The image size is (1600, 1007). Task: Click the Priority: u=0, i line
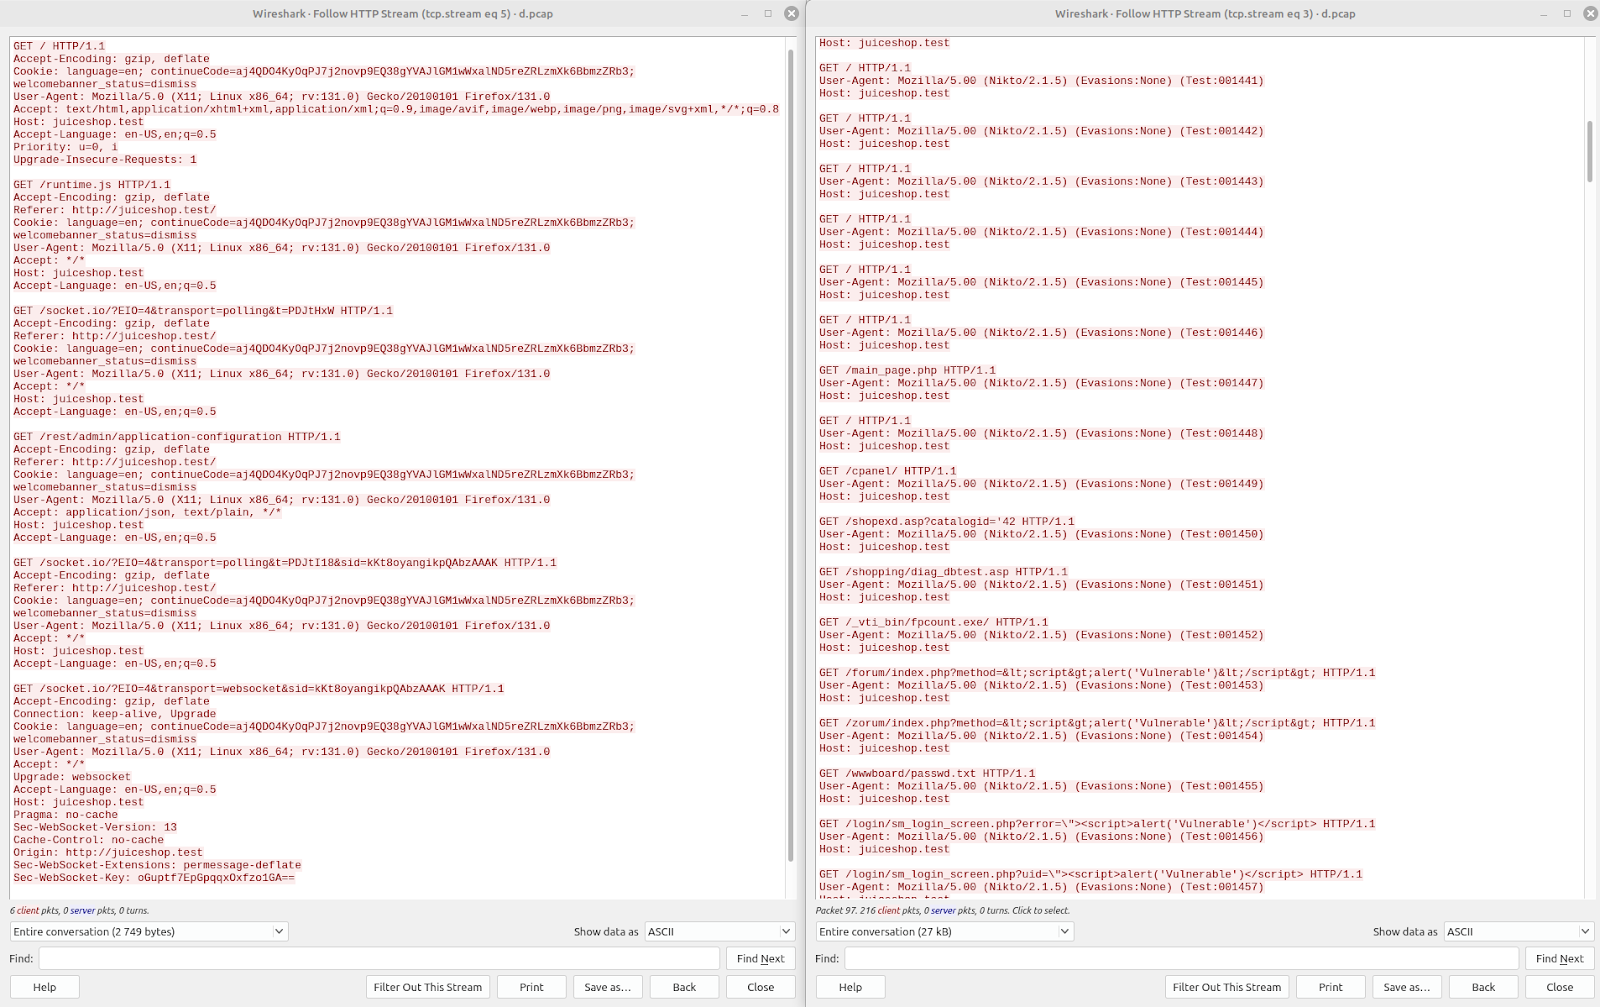coord(65,147)
